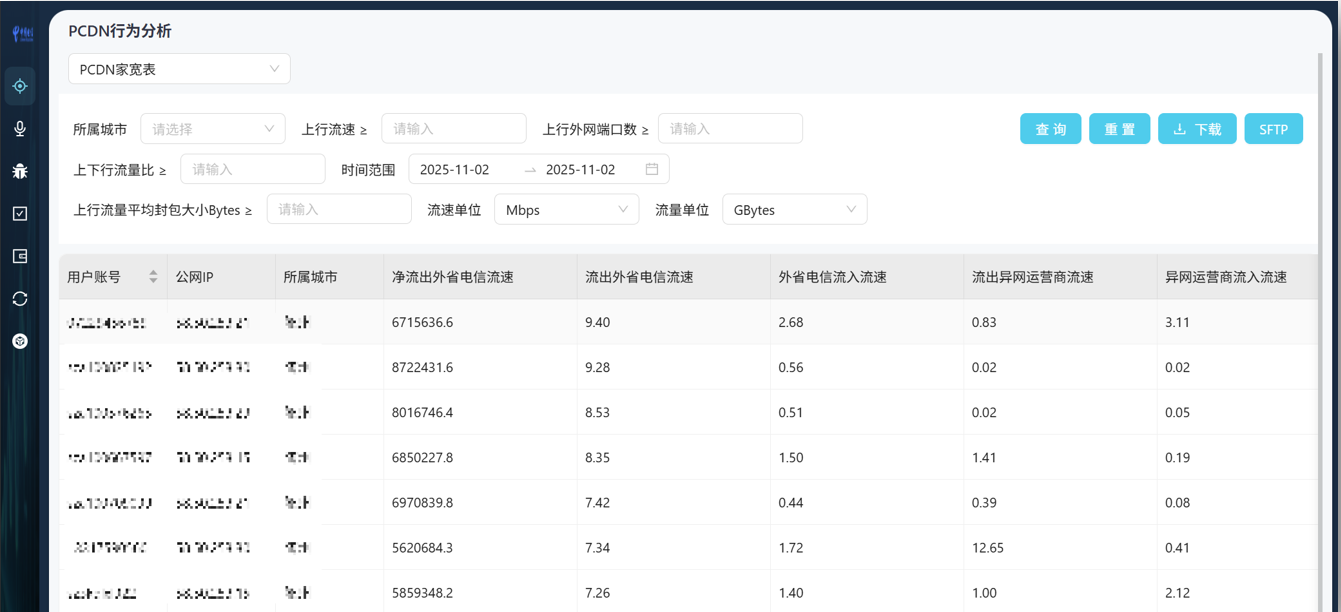Select the bug icon in sidebar
Viewport: 1341px width, 612px height.
20,171
